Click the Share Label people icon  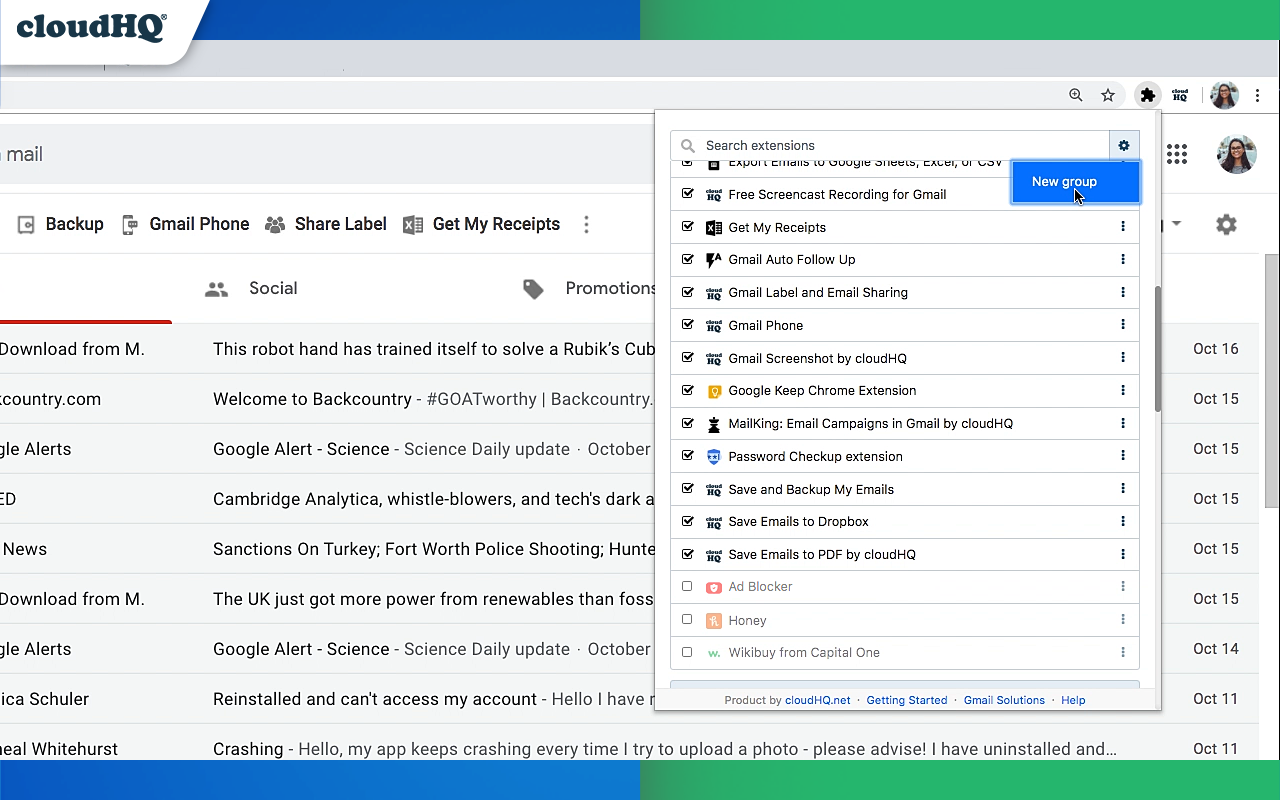[274, 224]
